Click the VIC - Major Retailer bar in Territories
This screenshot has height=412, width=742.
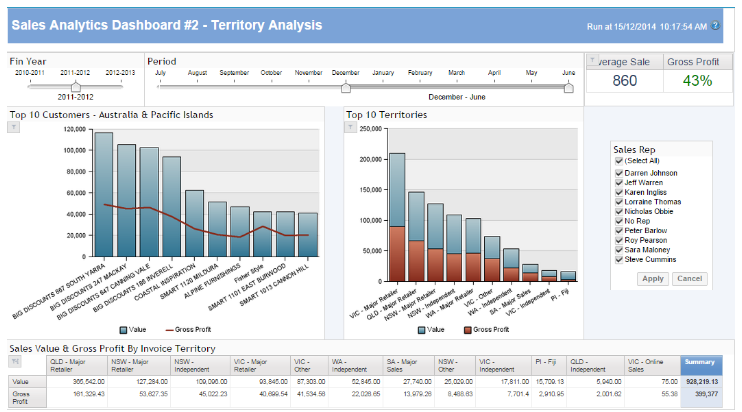point(397,217)
